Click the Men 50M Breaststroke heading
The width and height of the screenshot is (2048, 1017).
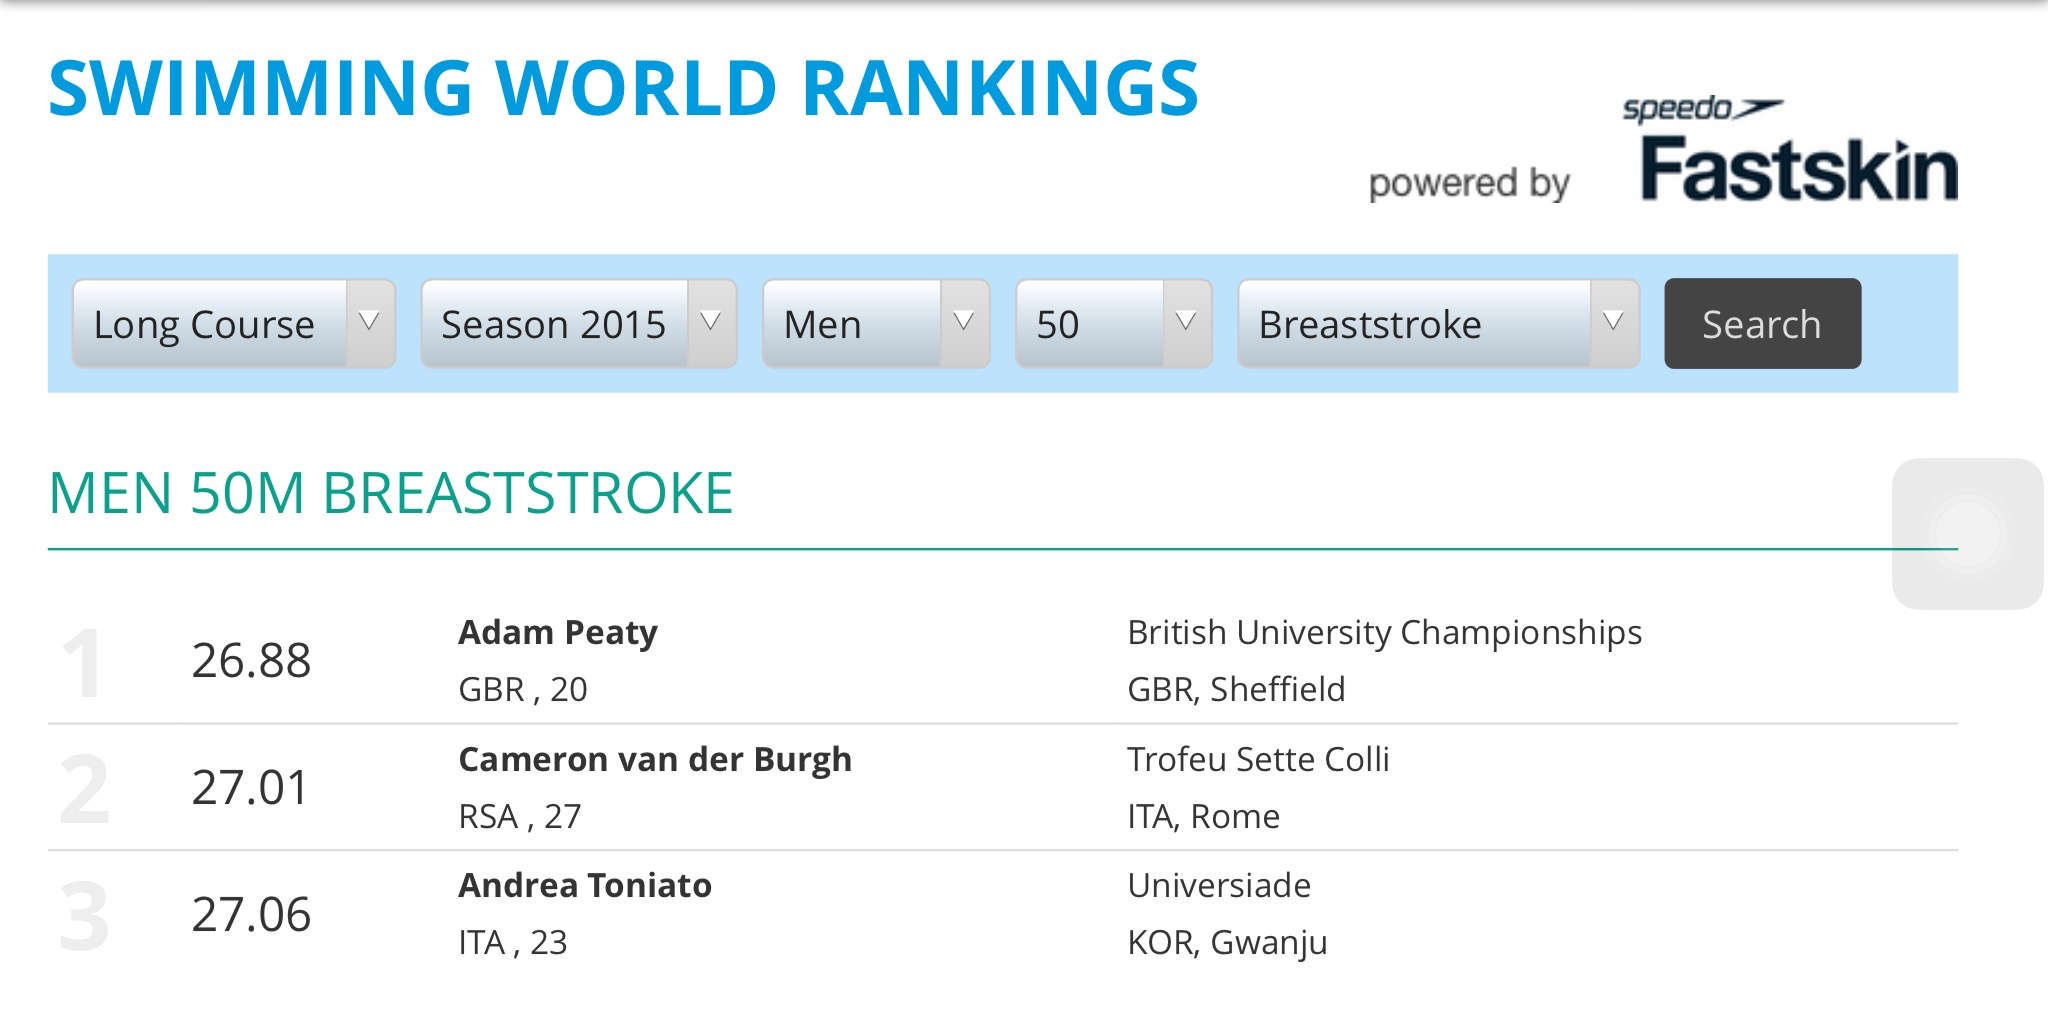391,494
